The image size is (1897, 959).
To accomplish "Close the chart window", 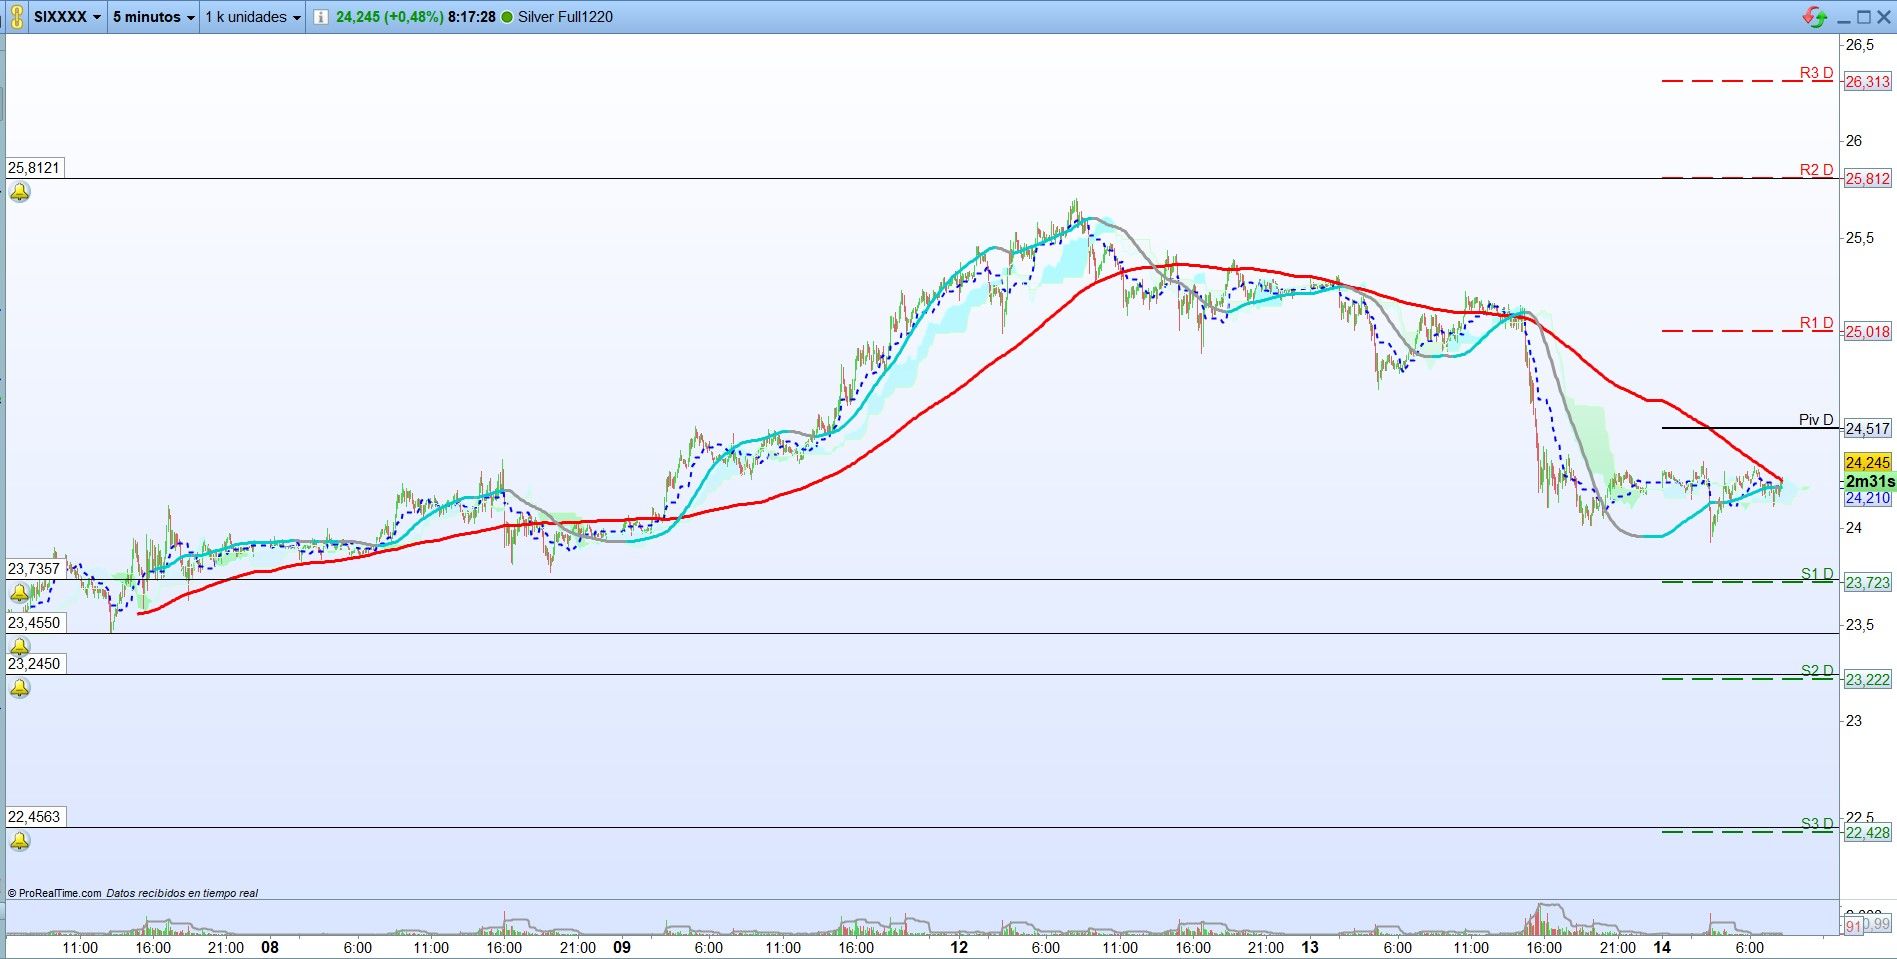I will tap(1883, 17).
